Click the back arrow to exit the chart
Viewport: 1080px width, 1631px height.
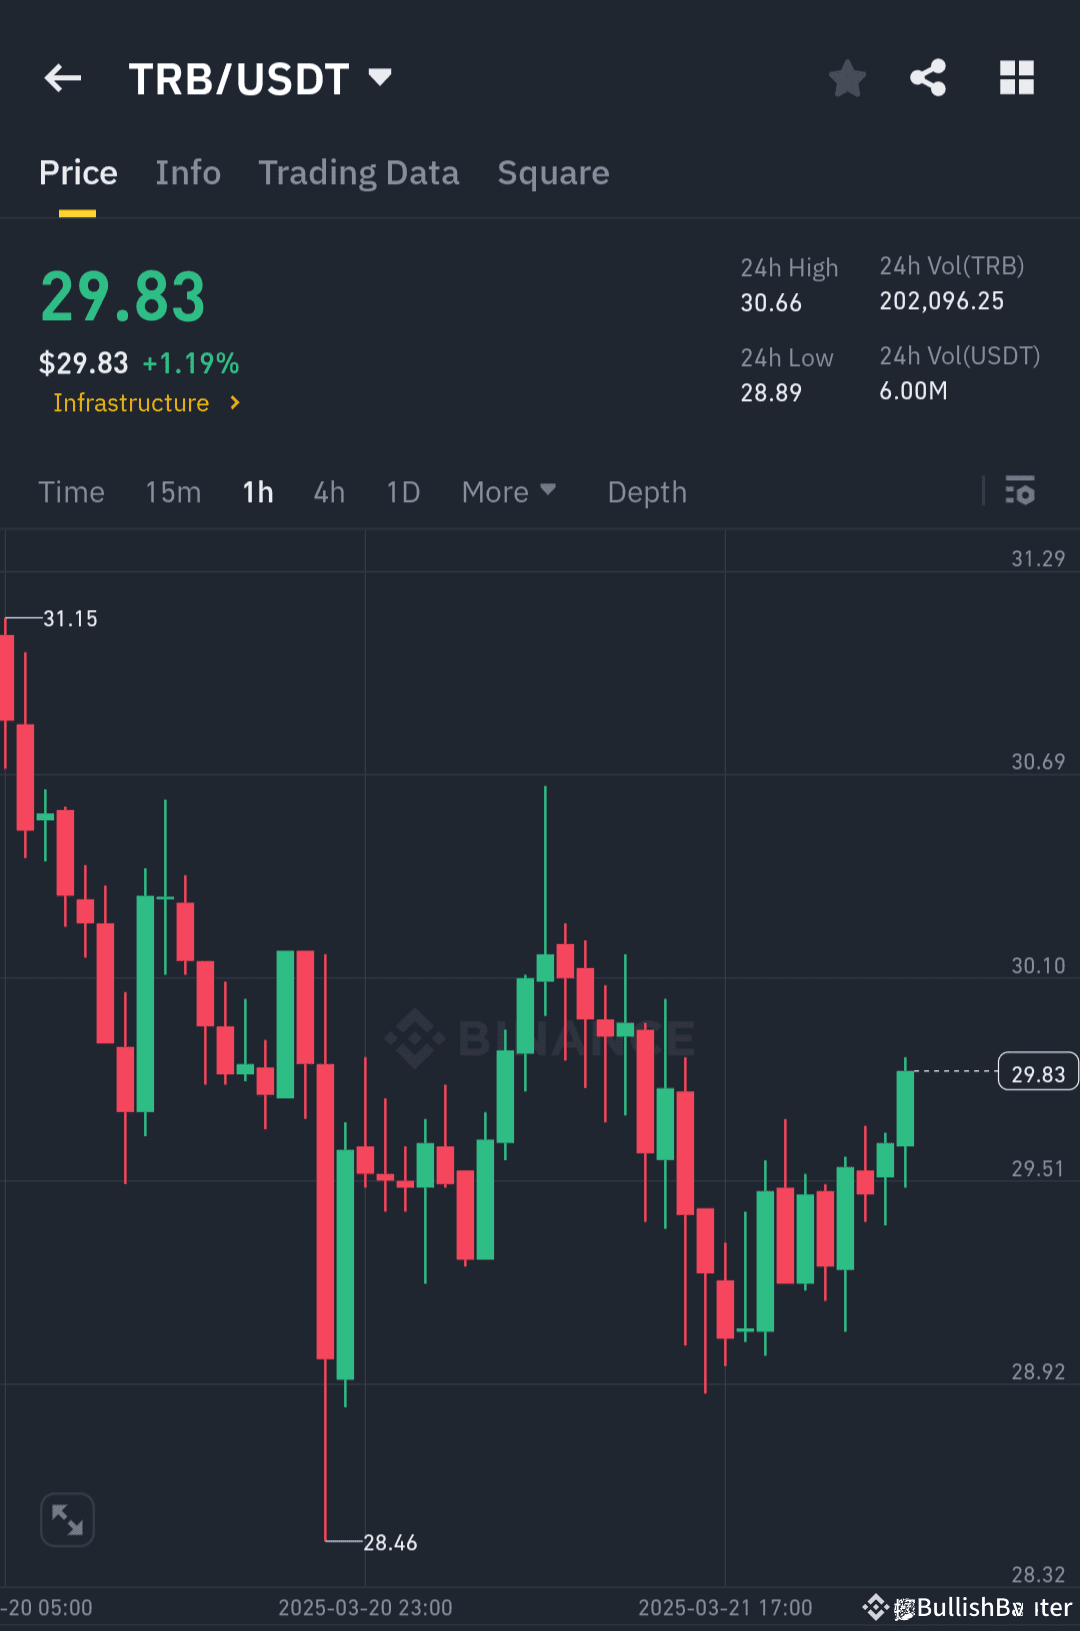[x=63, y=77]
